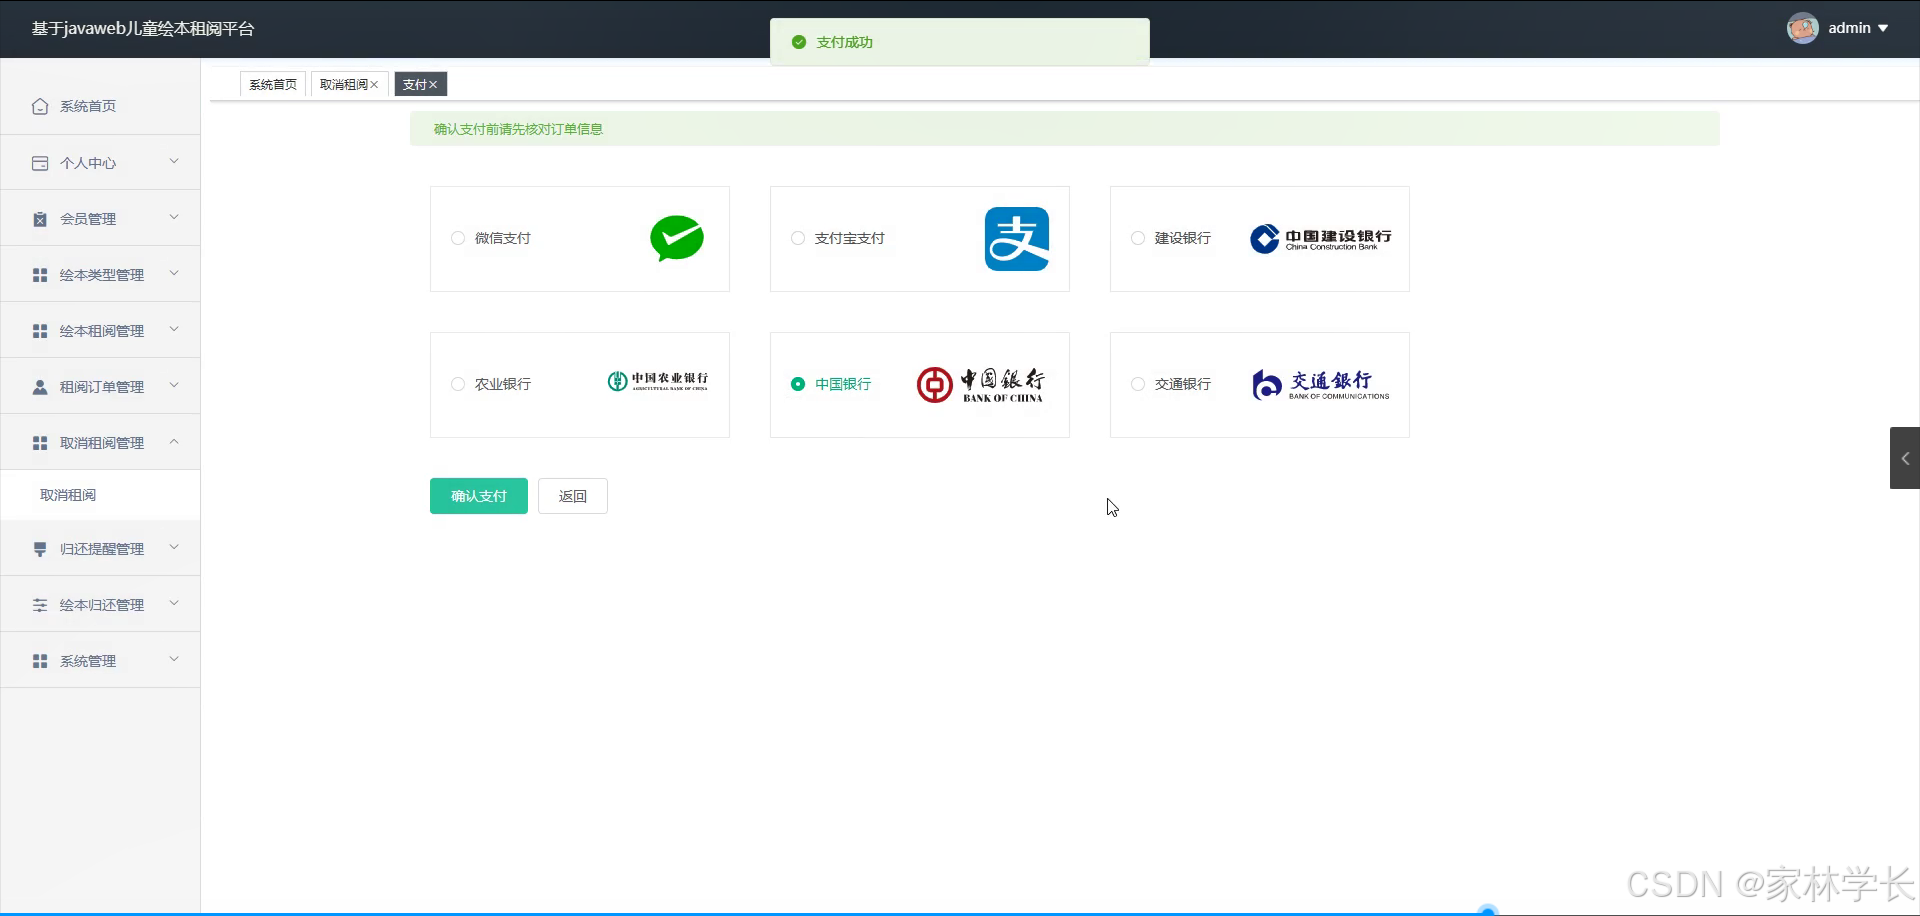Click the platform title 基于javaweb儿童绘本租阅平台

pyautogui.click(x=143, y=28)
